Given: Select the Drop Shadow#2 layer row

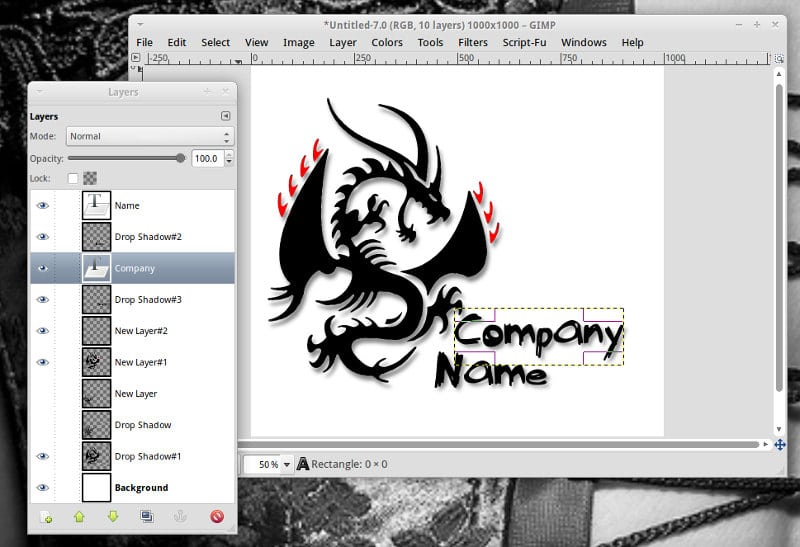Looking at the screenshot, I should click(132, 237).
